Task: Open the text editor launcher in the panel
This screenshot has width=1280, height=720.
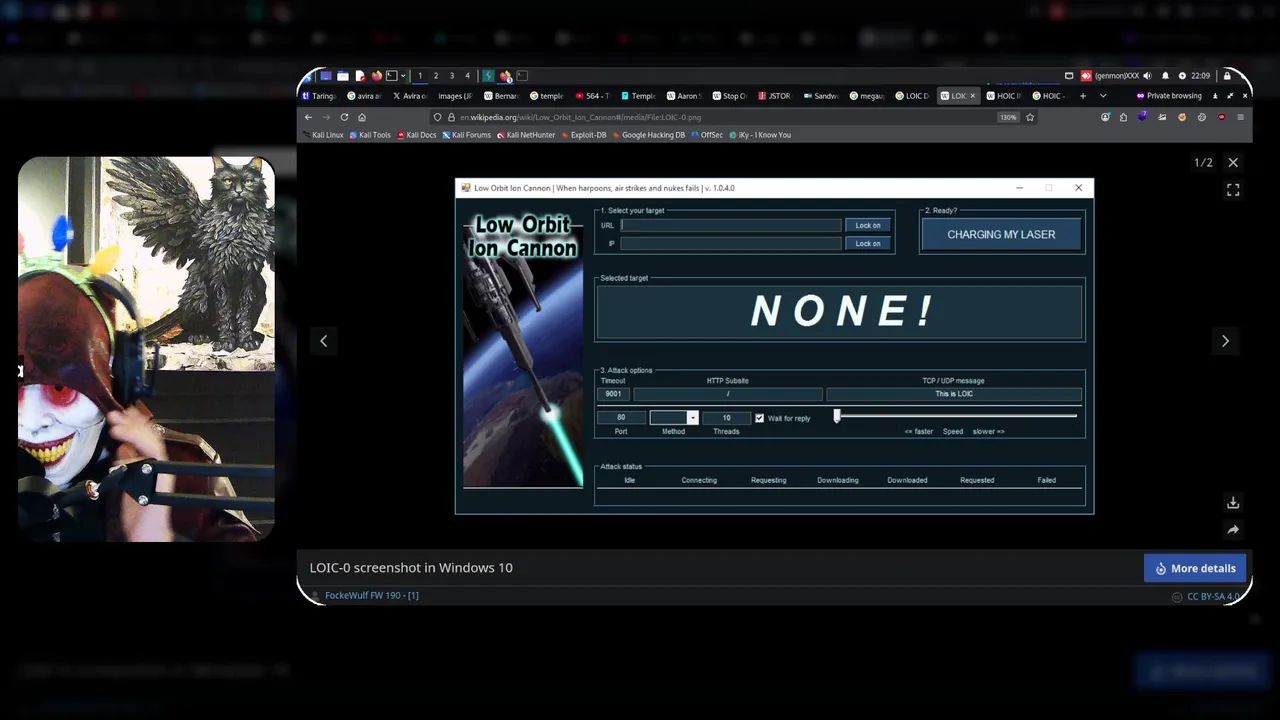Action: click(x=360, y=76)
